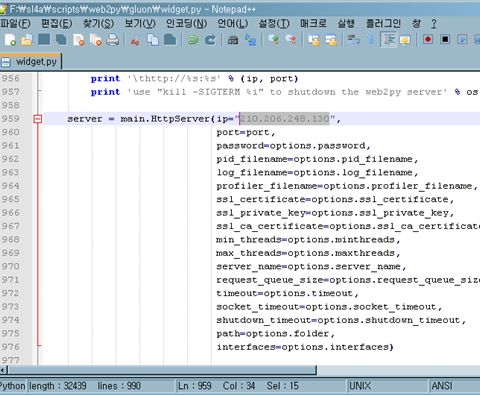This screenshot has width=480, height=395.
Task: Open the 보기(V) menu
Action: (x=140, y=24)
